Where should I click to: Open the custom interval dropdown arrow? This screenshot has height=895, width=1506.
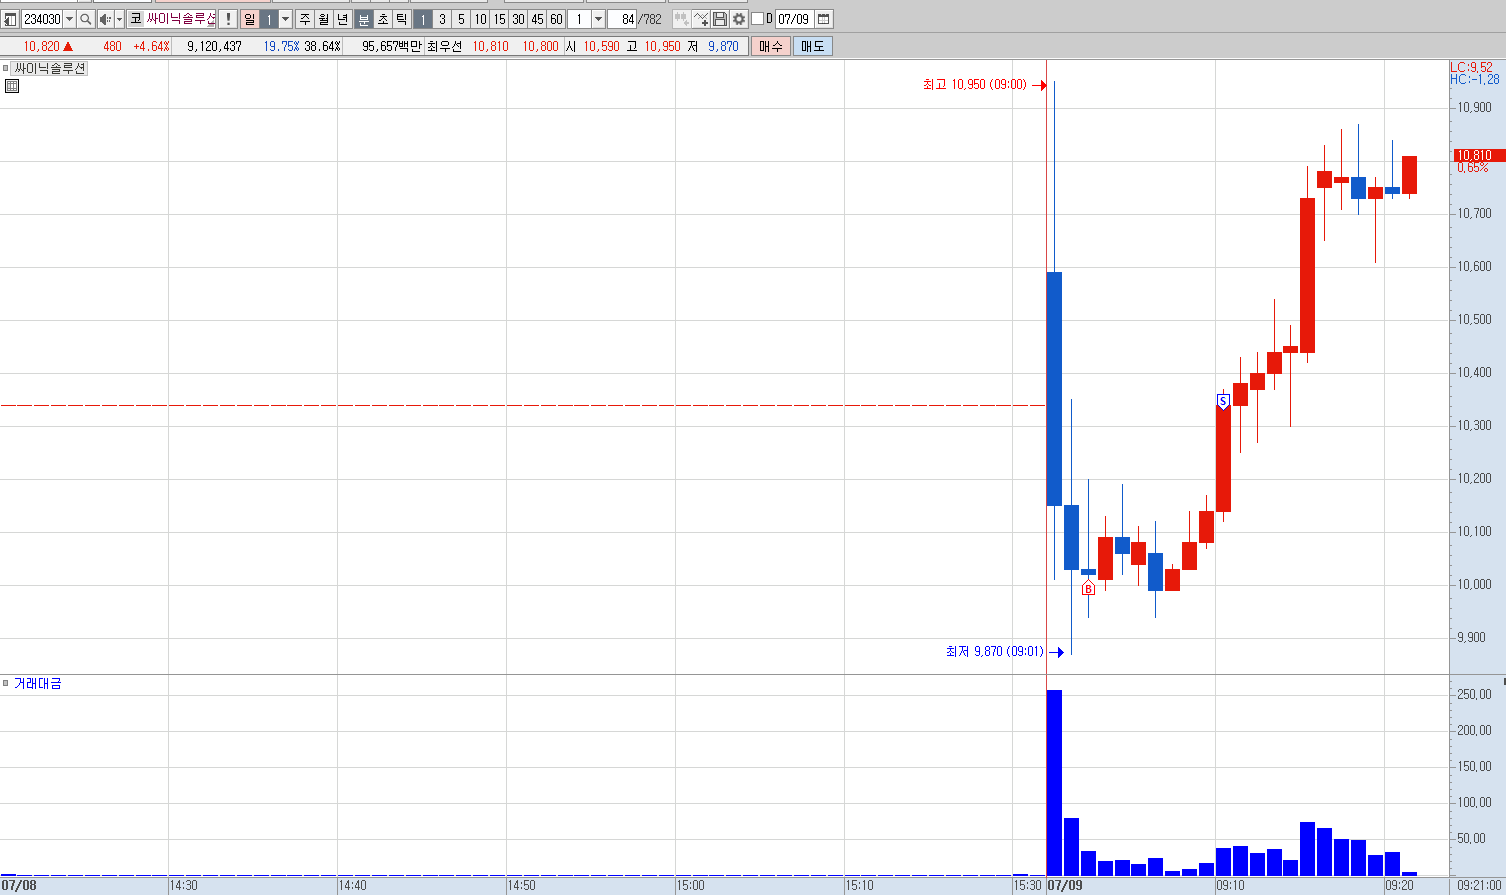tap(598, 19)
